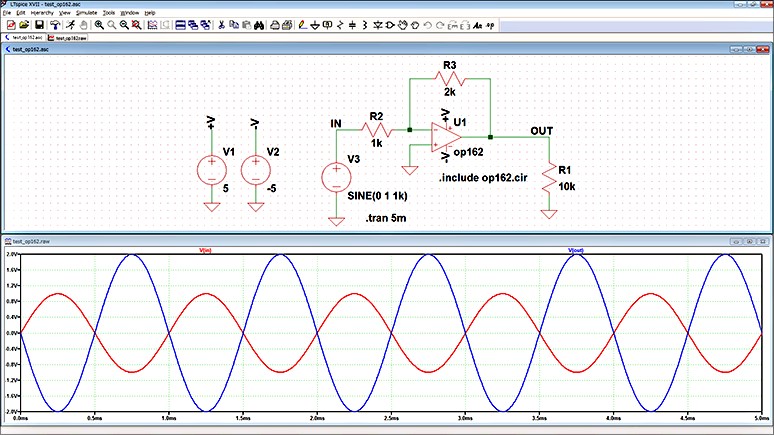Image resolution: width=774 pixels, height=435 pixels.
Task: Click the Zoom in magnifier icon
Action: [100, 24]
